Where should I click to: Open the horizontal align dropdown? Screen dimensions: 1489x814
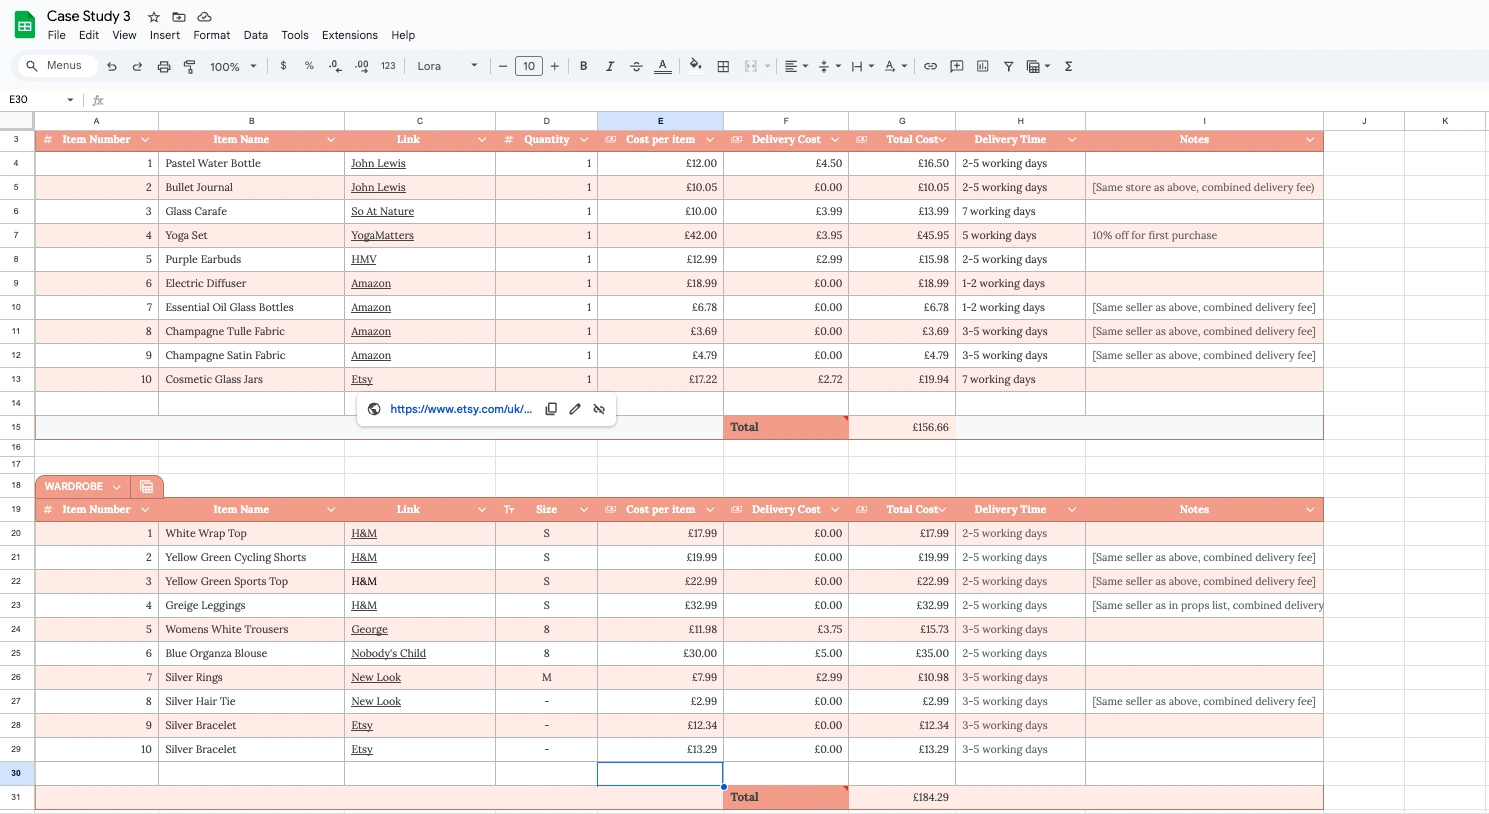tap(796, 66)
